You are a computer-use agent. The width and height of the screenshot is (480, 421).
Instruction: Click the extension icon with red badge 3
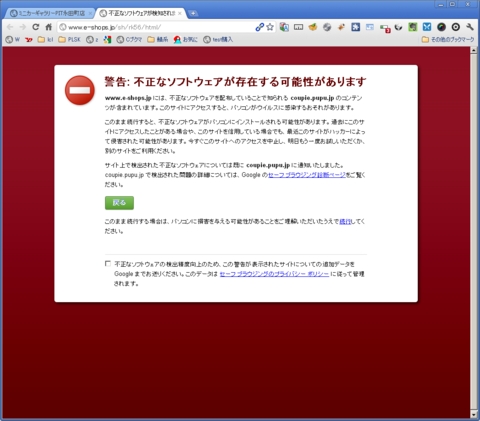click(x=385, y=28)
